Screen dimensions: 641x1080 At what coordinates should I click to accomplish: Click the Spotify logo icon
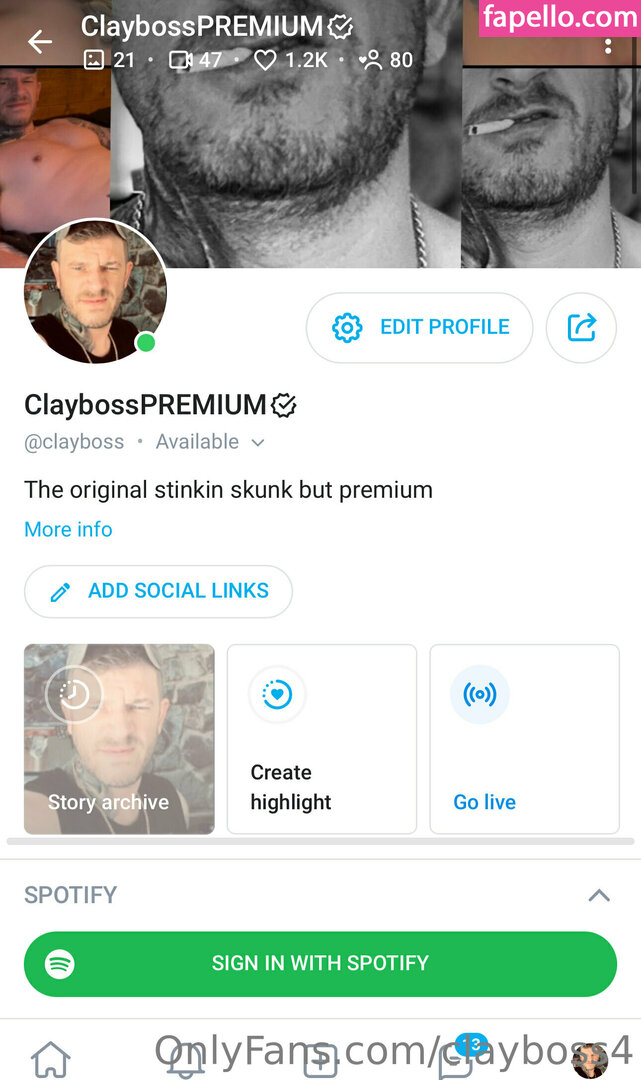(x=60, y=964)
